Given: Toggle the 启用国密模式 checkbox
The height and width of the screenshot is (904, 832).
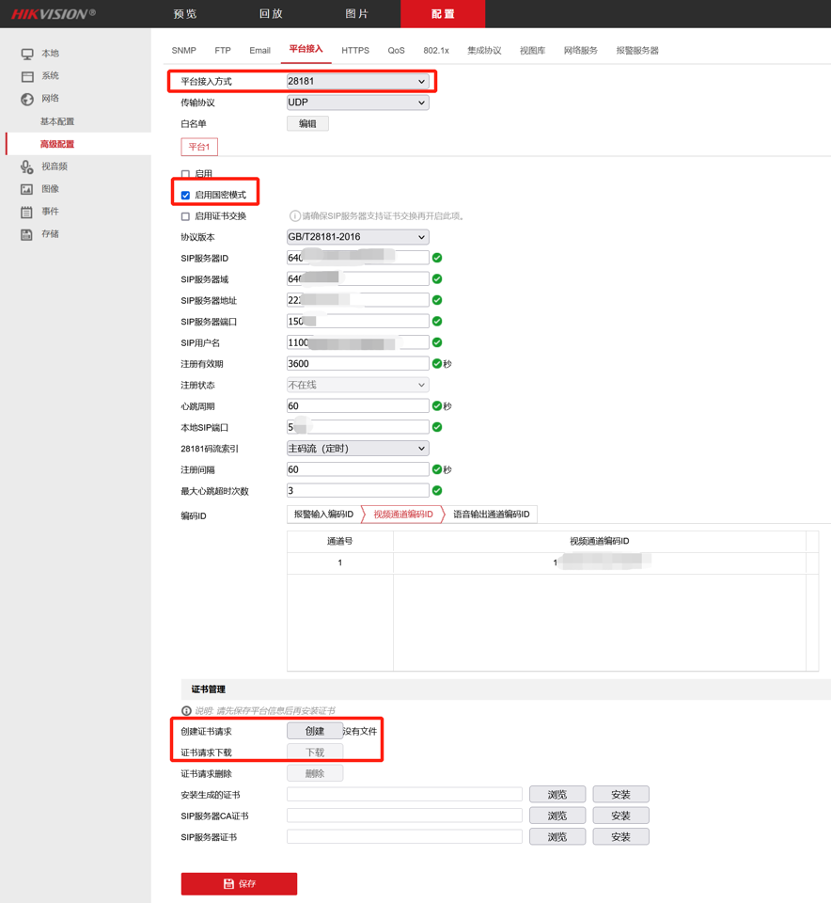Looking at the screenshot, I should 186,195.
